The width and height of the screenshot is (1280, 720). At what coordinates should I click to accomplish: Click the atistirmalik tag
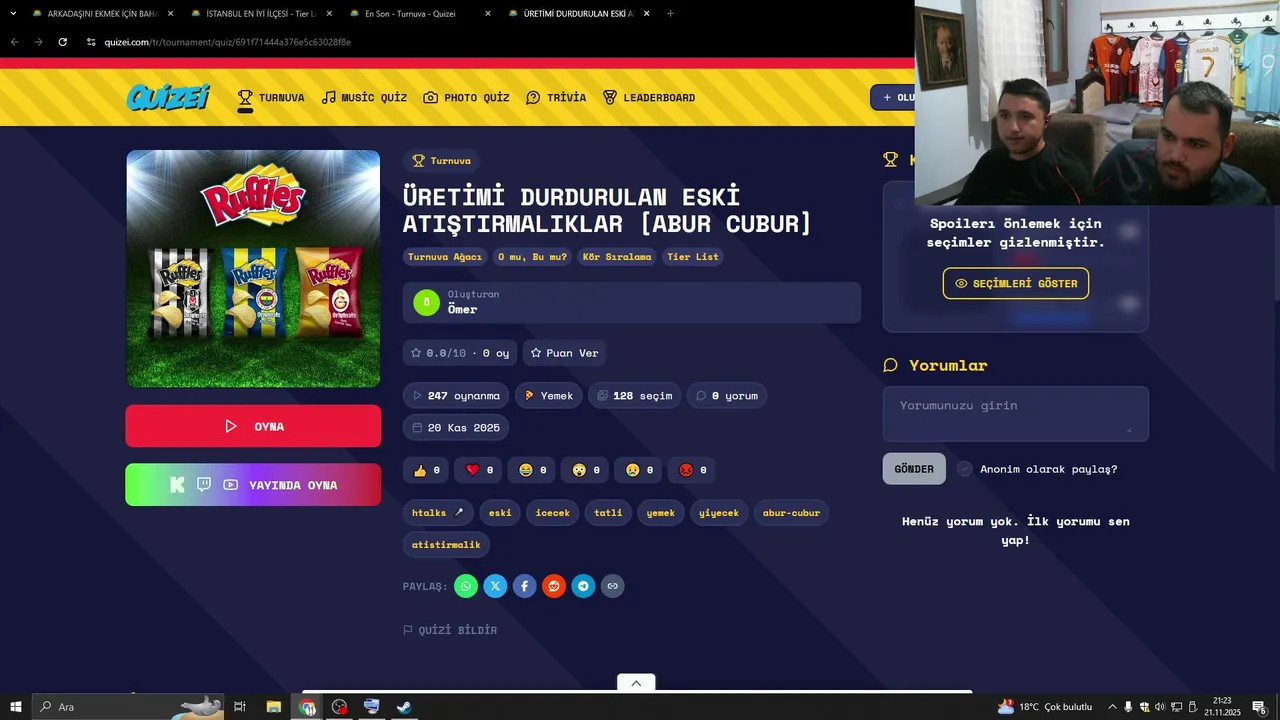446,545
